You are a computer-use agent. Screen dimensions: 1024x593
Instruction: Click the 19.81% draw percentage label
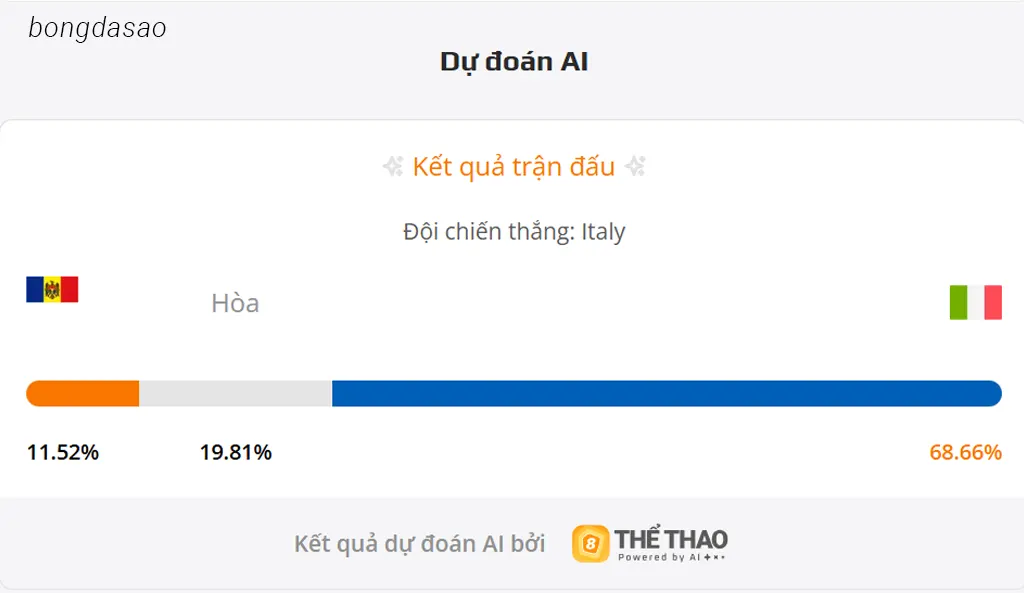pyautogui.click(x=235, y=452)
